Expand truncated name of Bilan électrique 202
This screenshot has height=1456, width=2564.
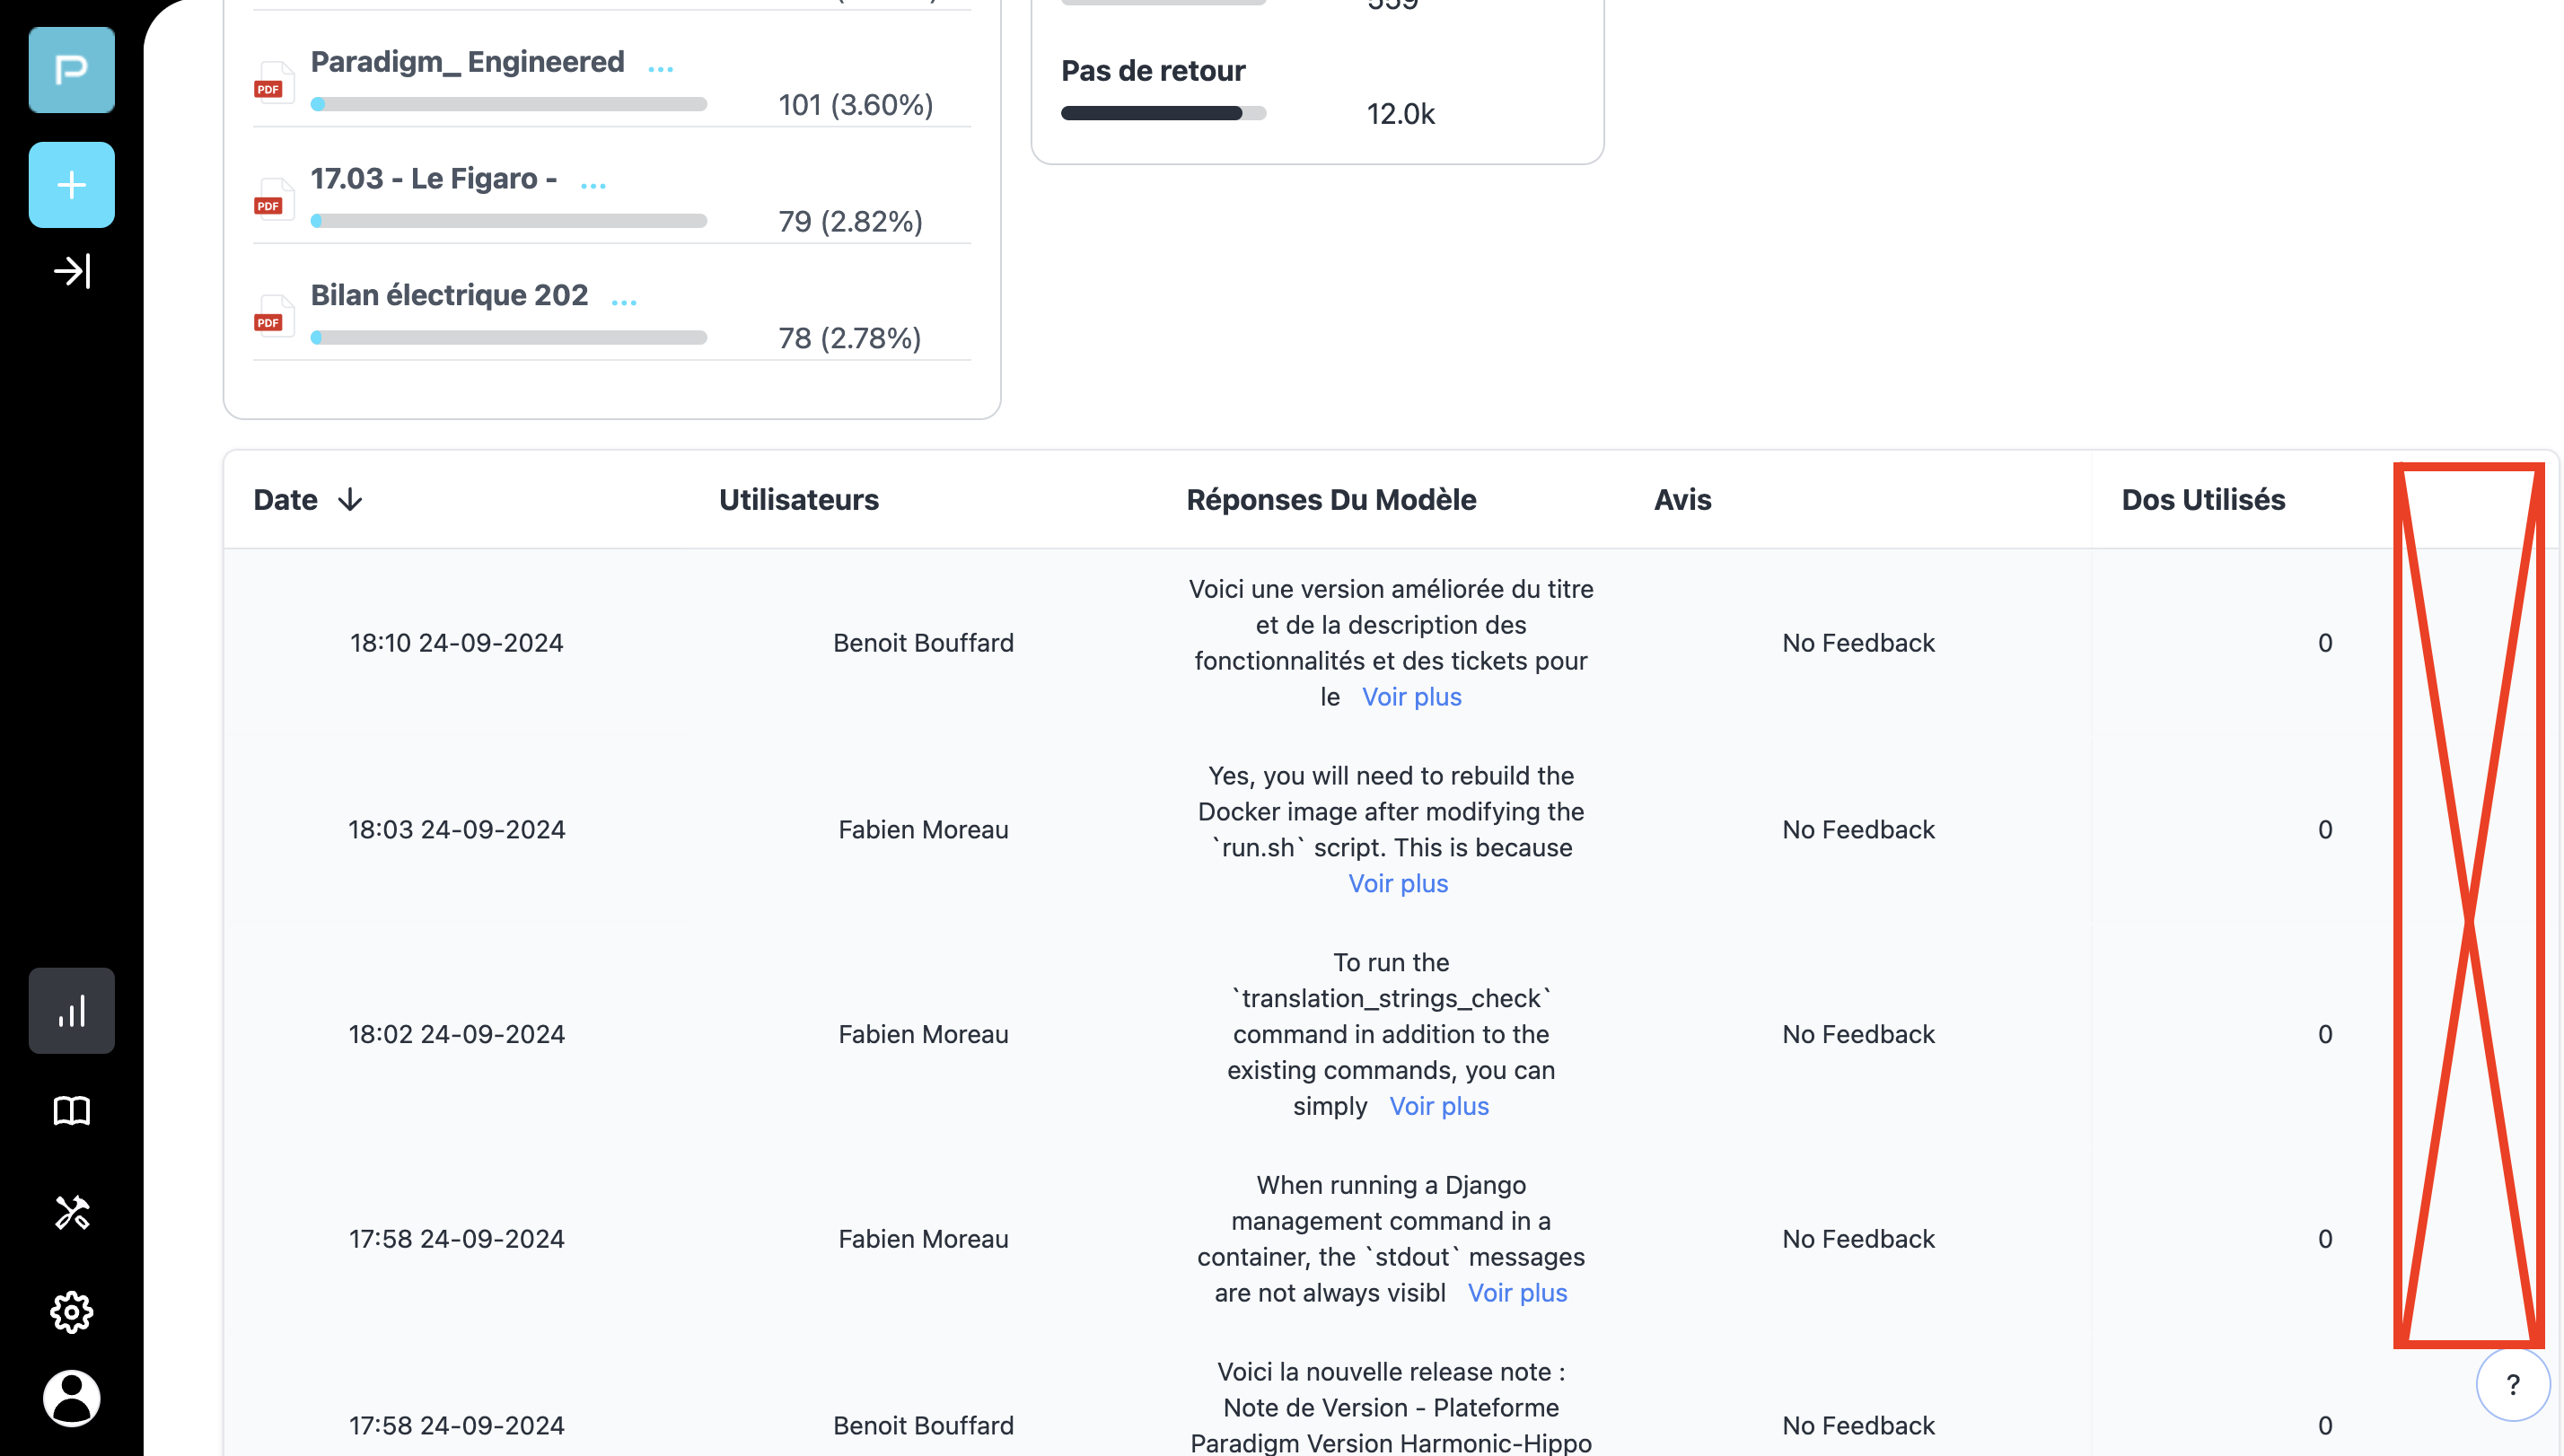[624, 302]
